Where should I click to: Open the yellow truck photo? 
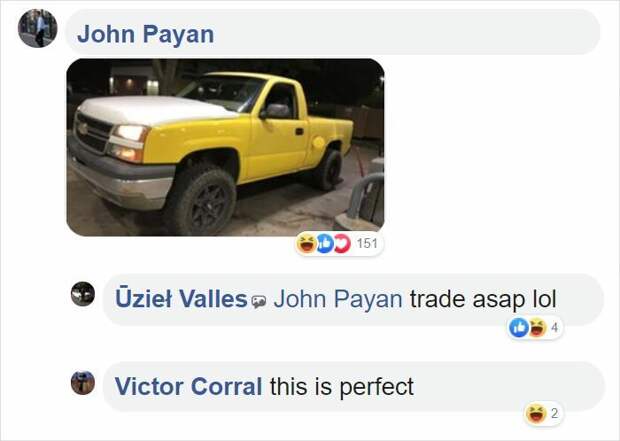click(x=225, y=147)
